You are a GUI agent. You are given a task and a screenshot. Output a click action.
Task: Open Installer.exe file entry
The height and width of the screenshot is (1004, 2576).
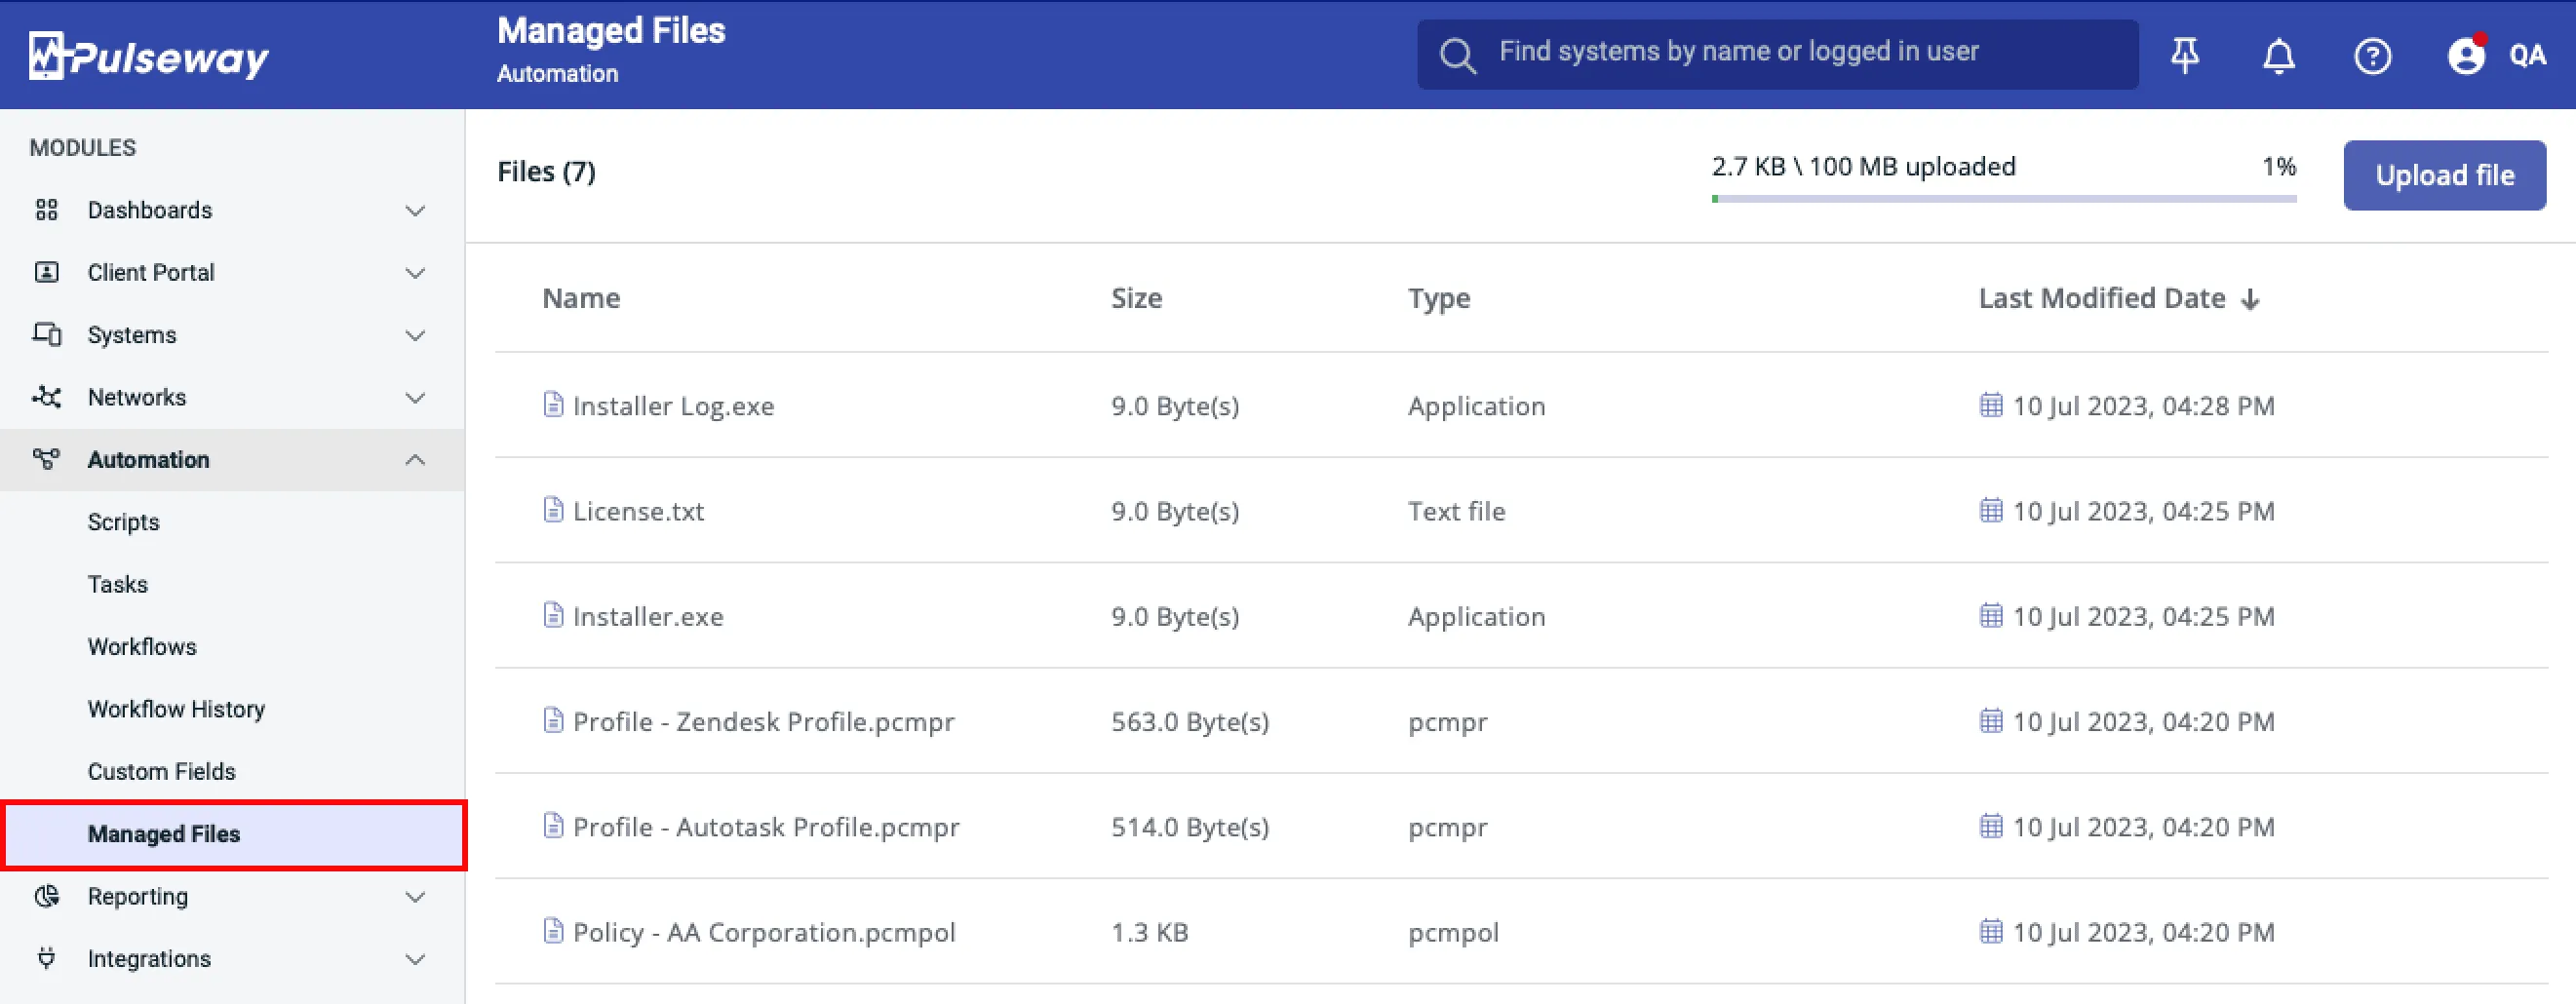click(x=648, y=615)
